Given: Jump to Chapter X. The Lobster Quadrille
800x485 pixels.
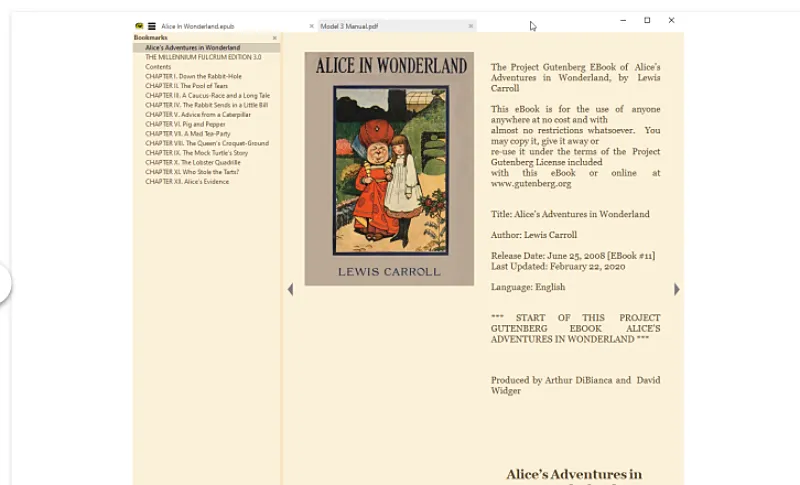Looking at the screenshot, I should click(193, 162).
